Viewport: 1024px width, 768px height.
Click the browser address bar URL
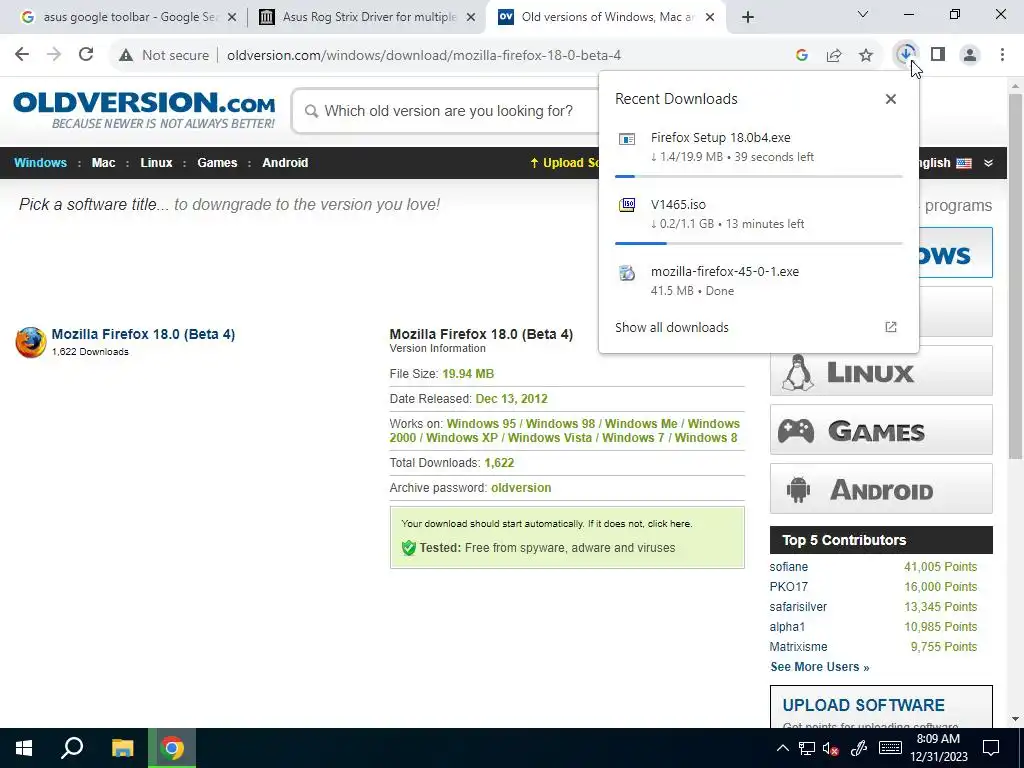(424, 56)
